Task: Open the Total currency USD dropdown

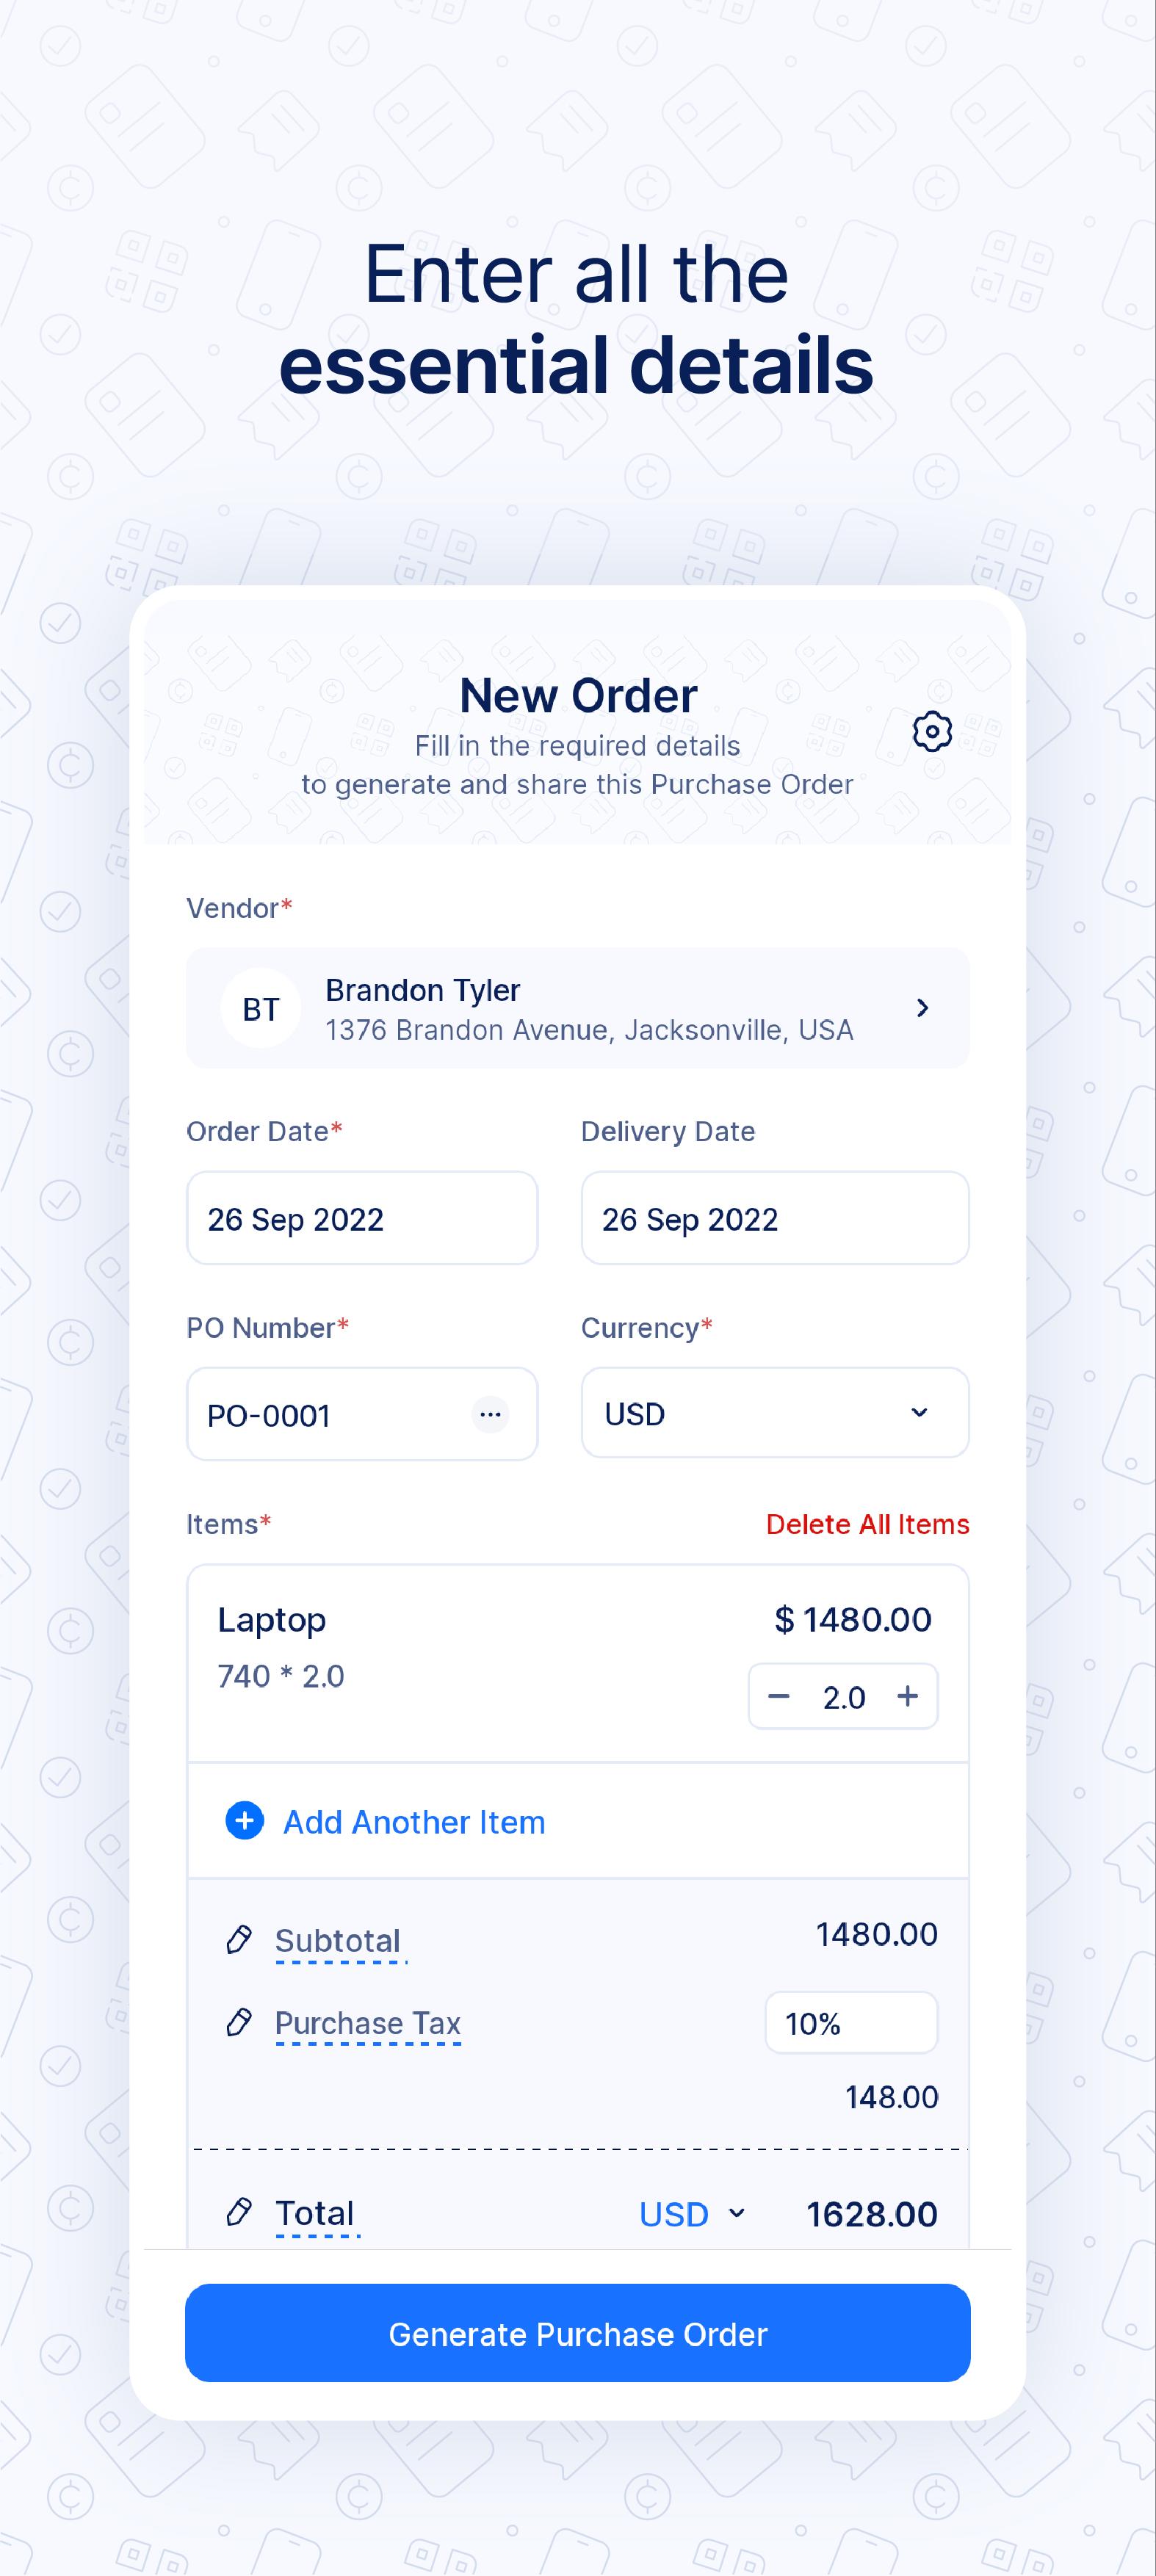Action: point(693,2214)
